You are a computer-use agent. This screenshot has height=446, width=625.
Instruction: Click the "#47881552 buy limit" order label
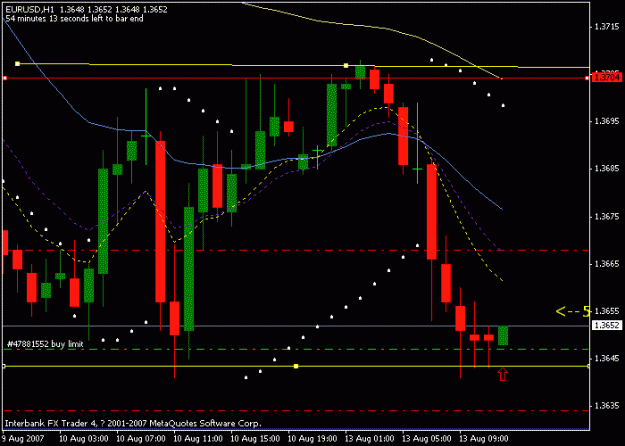click(x=45, y=344)
